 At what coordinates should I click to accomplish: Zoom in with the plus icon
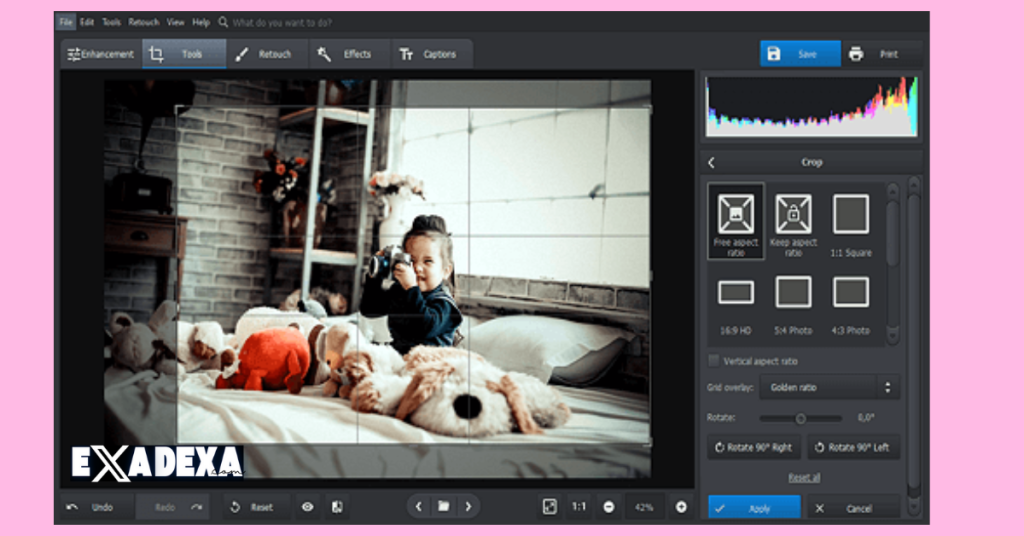pos(681,507)
